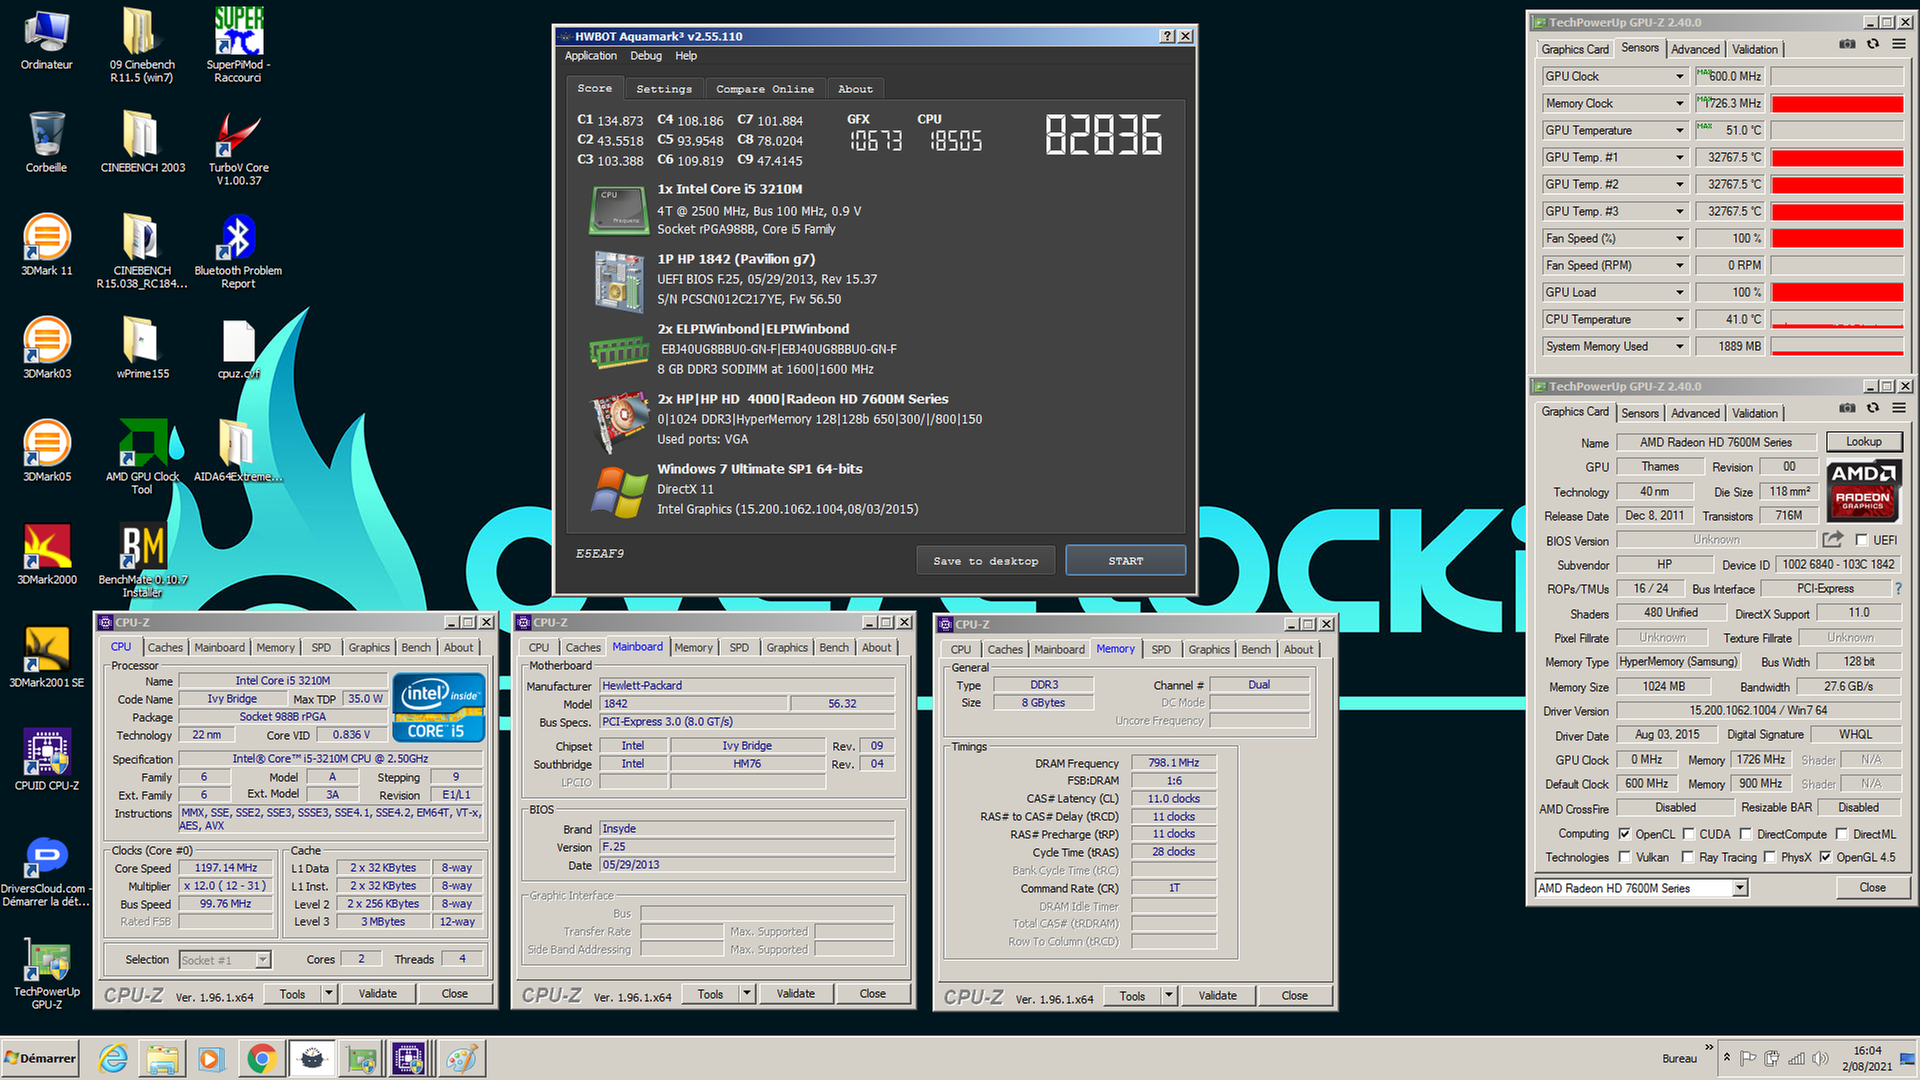The width and height of the screenshot is (1920, 1080).
Task: Open Paint from the taskbar
Action: coord(460,1058)
